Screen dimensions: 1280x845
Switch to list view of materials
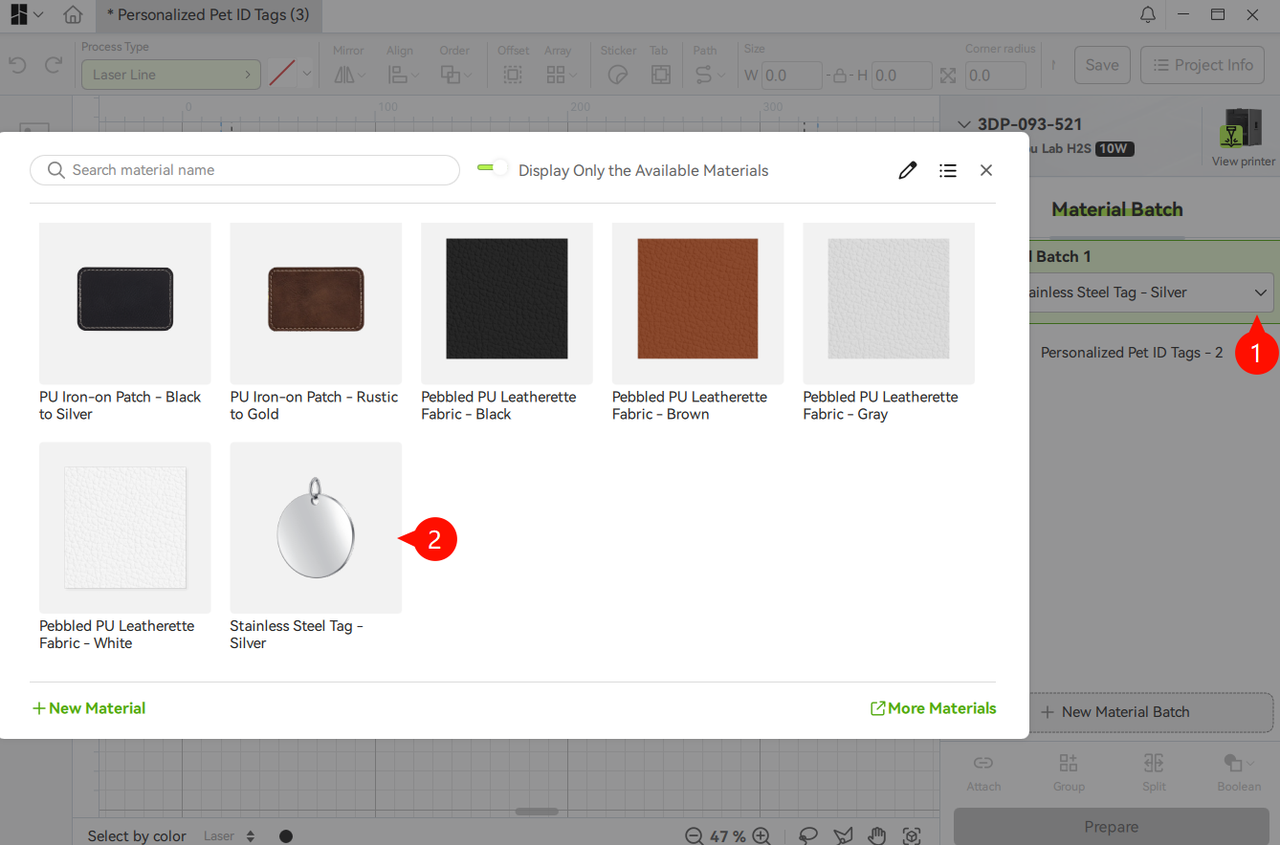tap(948, 170)
